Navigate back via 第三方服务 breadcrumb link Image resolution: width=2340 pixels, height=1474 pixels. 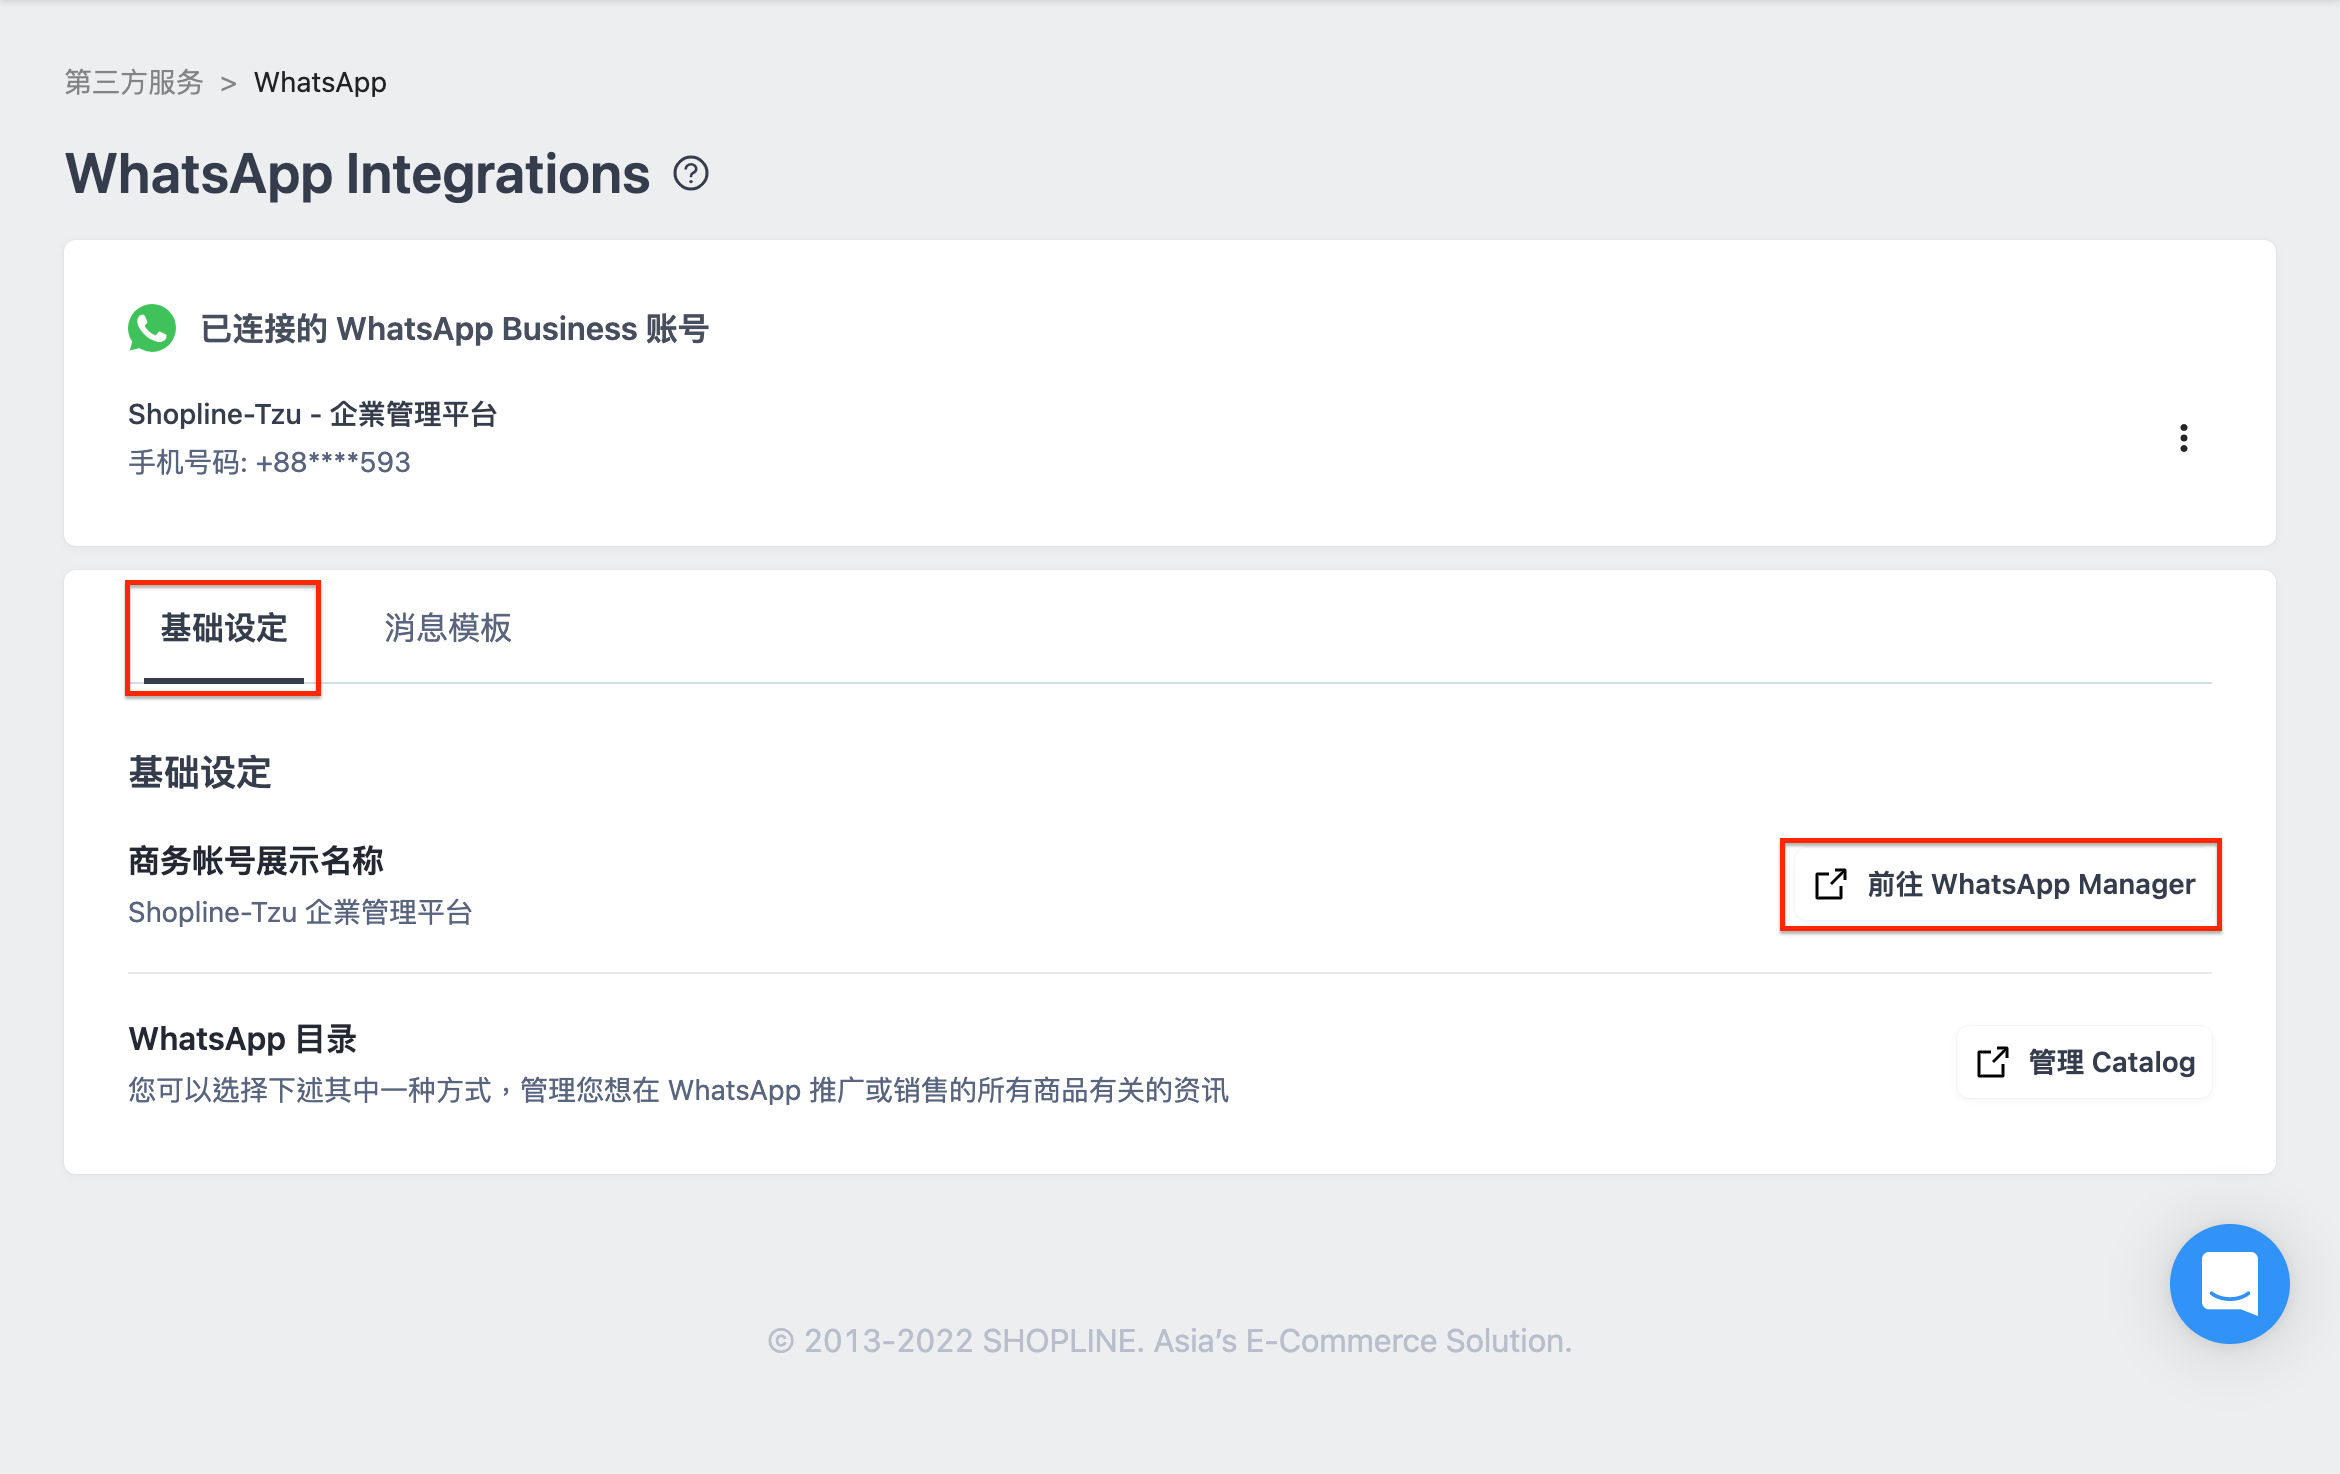click(x=133, y=82)
